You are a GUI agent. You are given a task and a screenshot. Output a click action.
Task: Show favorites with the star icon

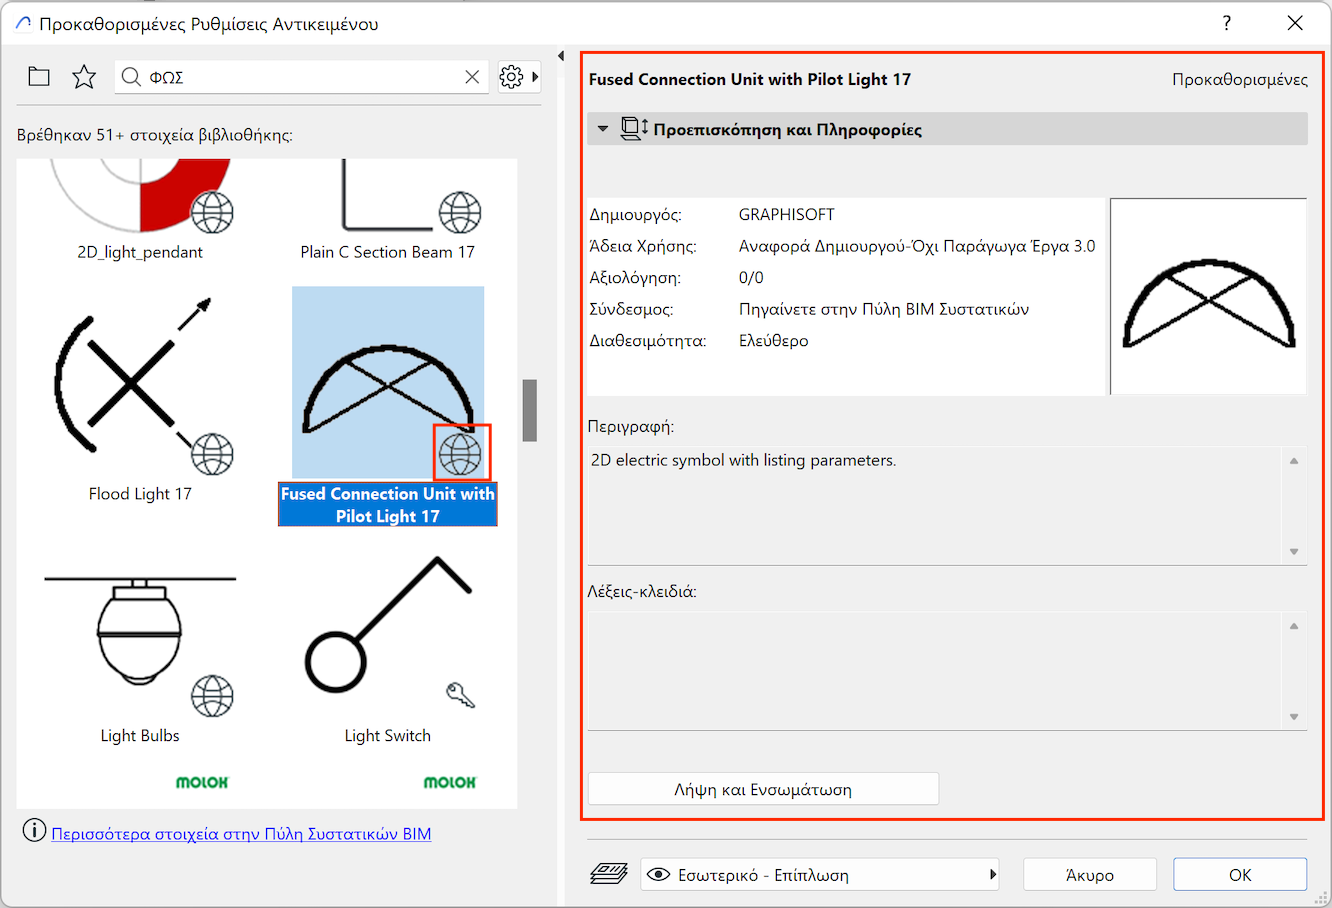84,77
